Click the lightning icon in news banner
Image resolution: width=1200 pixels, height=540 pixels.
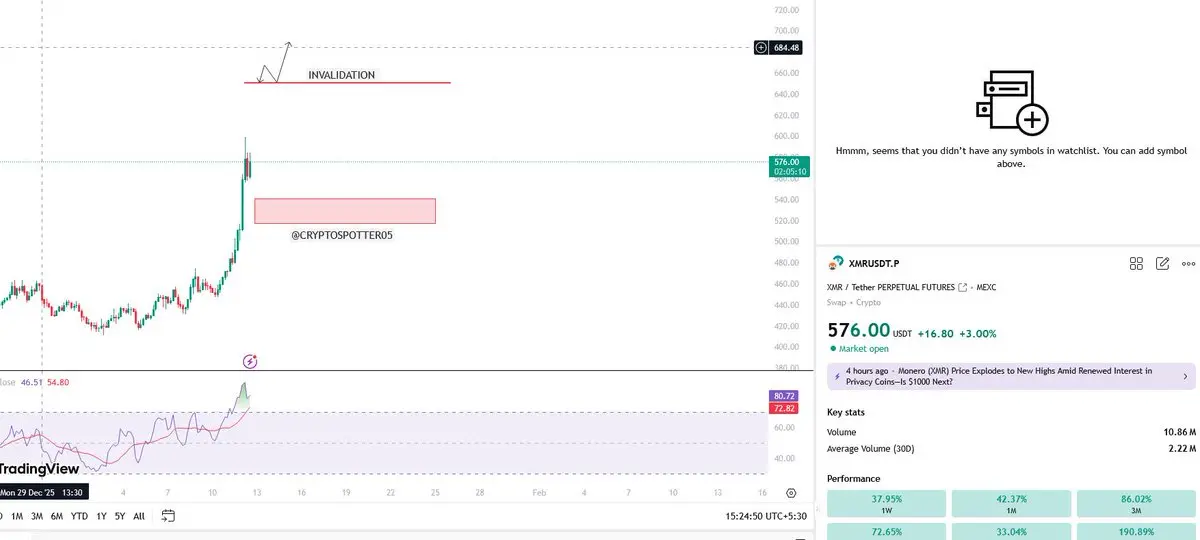(836, 377)
